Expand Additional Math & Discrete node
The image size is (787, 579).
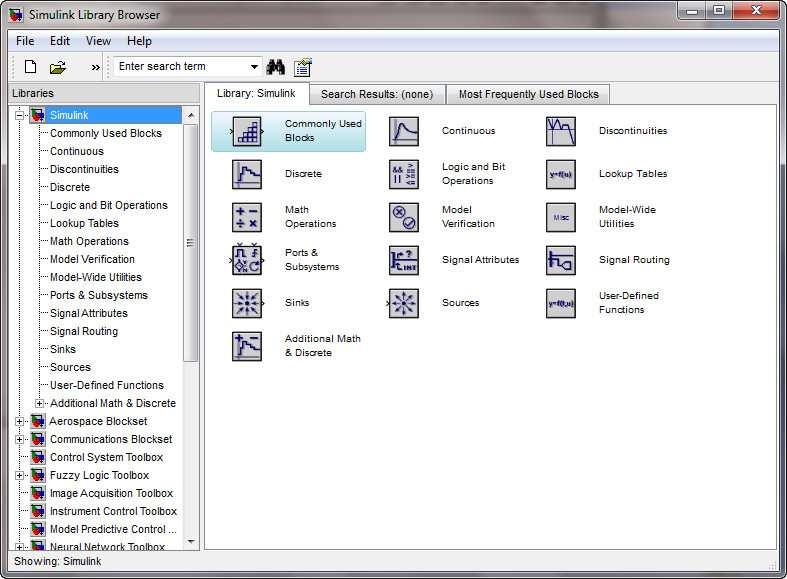[40, 403]
